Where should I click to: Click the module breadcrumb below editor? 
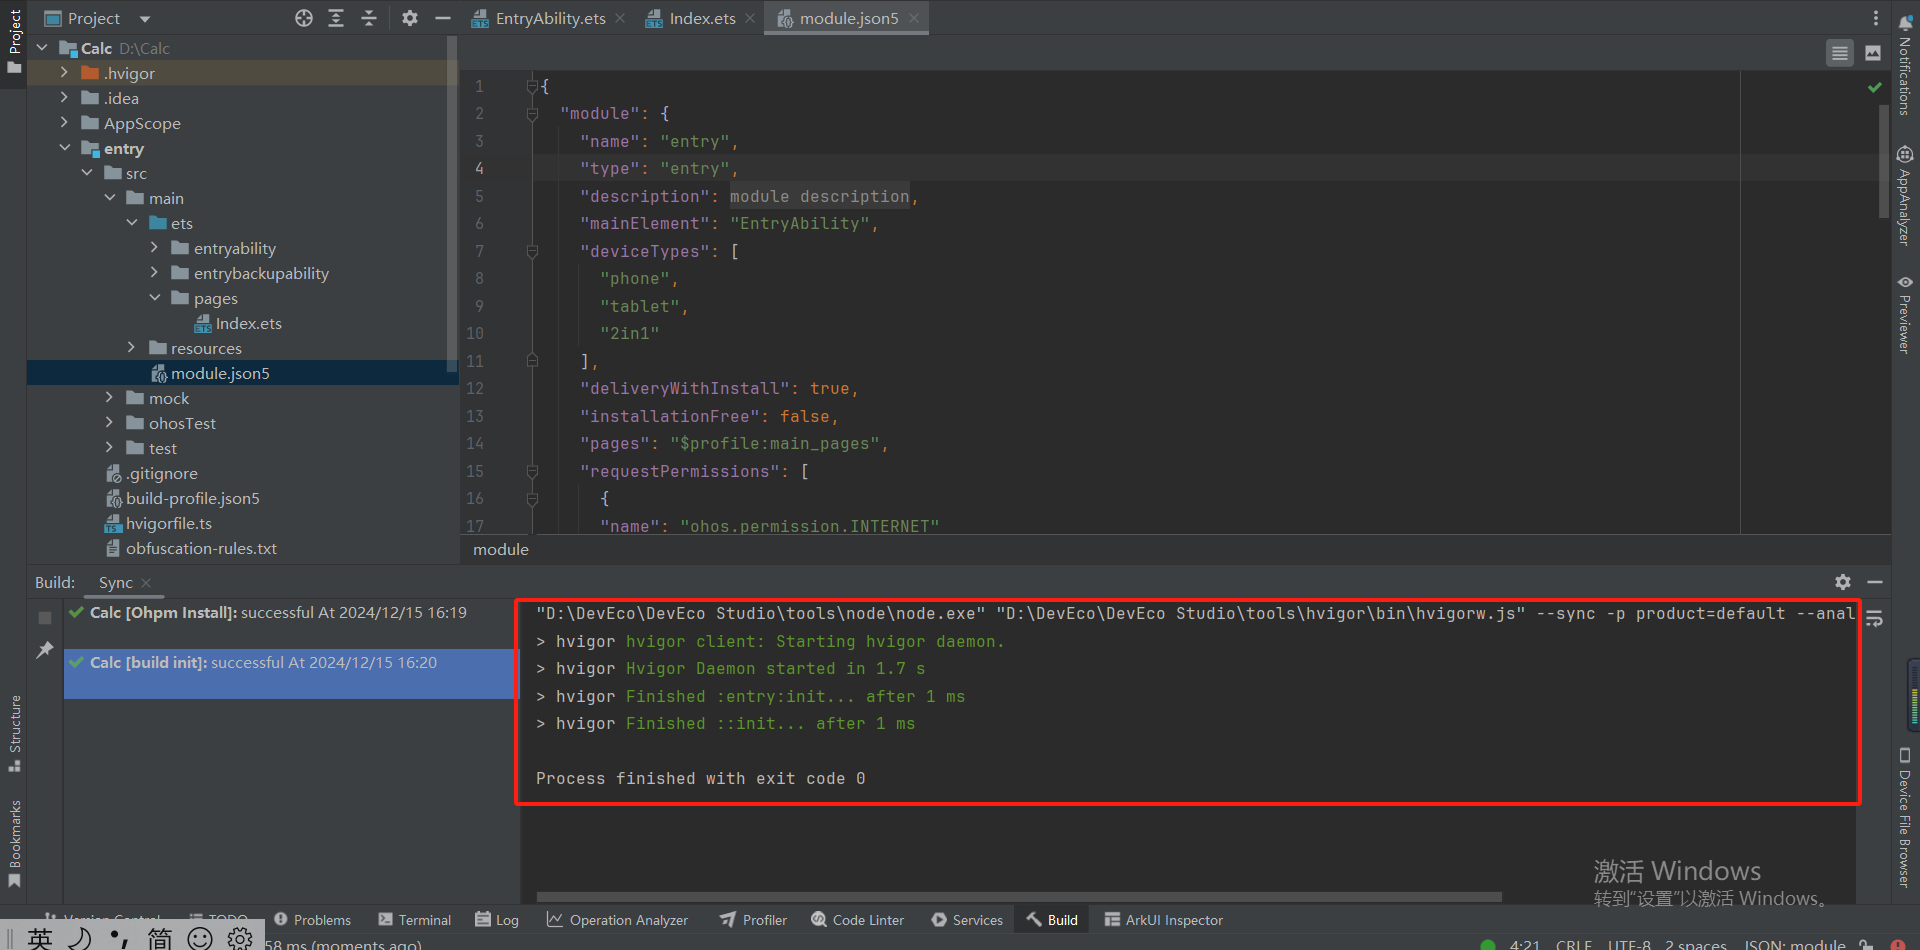coord(501,549)
